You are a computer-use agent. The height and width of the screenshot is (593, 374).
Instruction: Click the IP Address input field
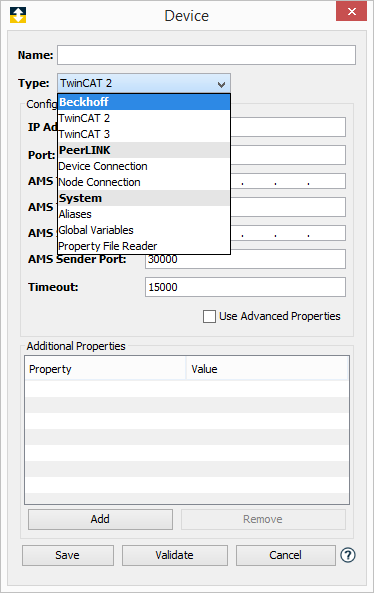[x=288, y=127]
